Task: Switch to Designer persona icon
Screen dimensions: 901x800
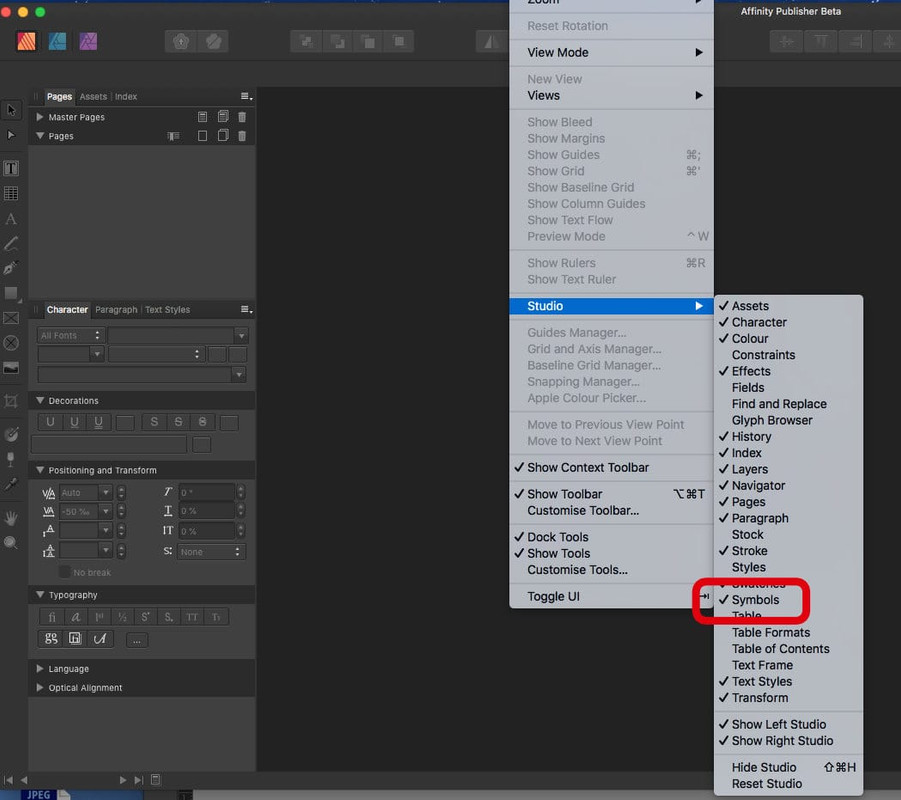Action: pos(57,41)
